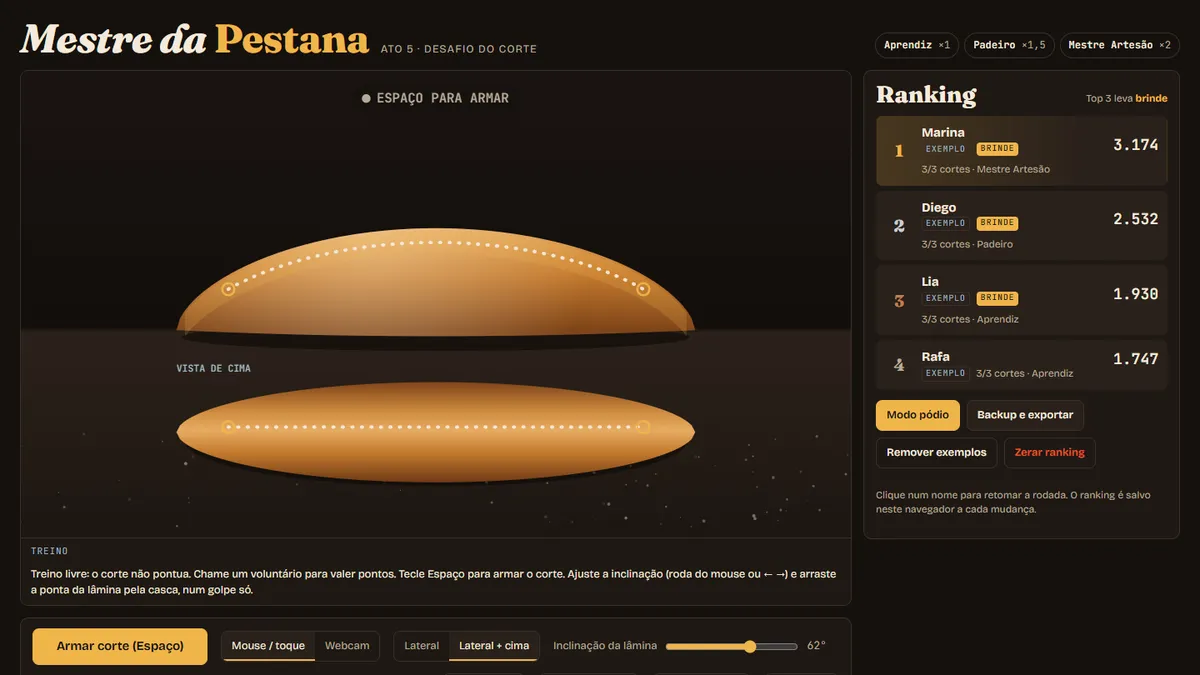Select Diego in the ranking
The height and width of the screenshot is (675, 1200).
pyautogui.click(x=1021, y=225)
